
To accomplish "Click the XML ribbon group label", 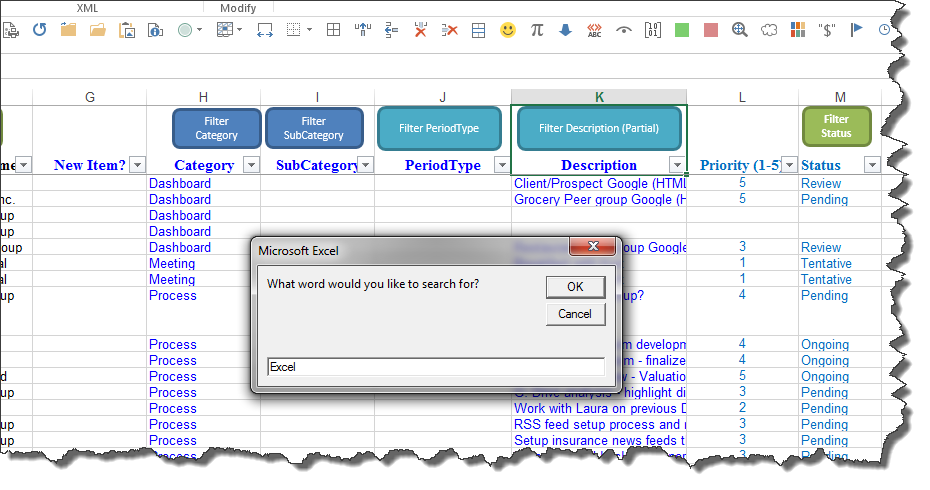I will pyautogui.click(x=87, y=8).
